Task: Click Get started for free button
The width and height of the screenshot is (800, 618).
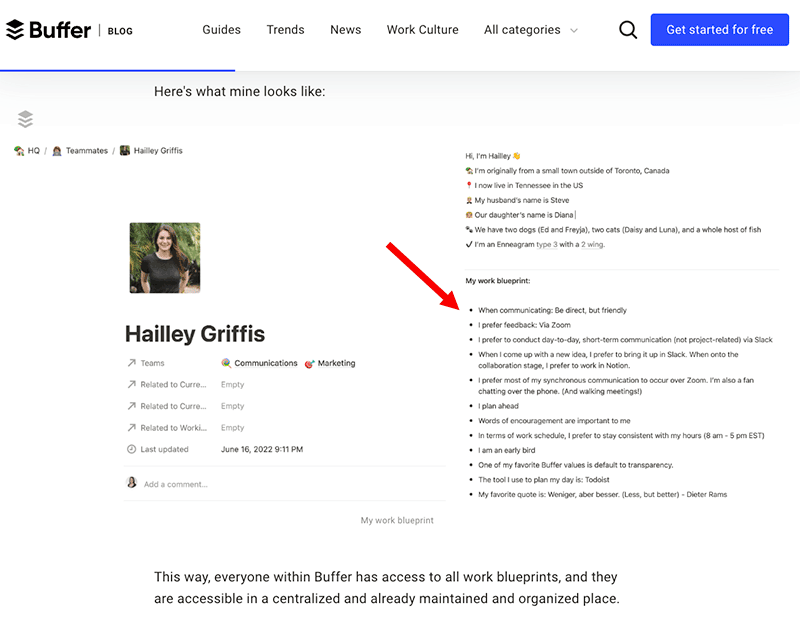Action: [x=719, y=30]
